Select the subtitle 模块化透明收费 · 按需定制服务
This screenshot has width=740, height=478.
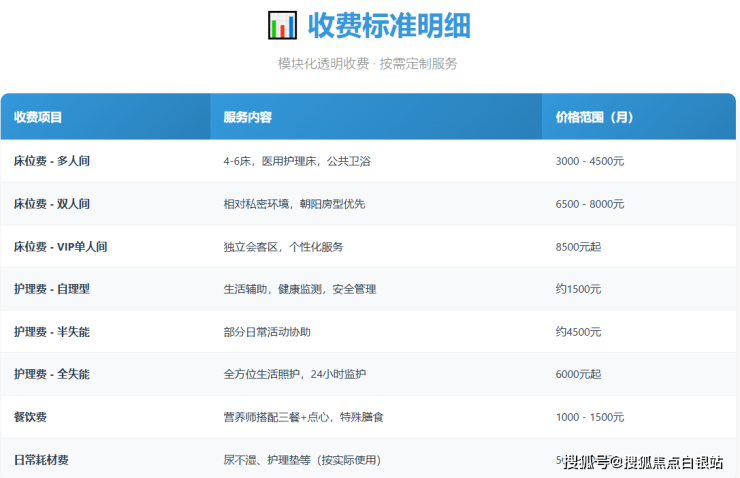coord(368,63)
